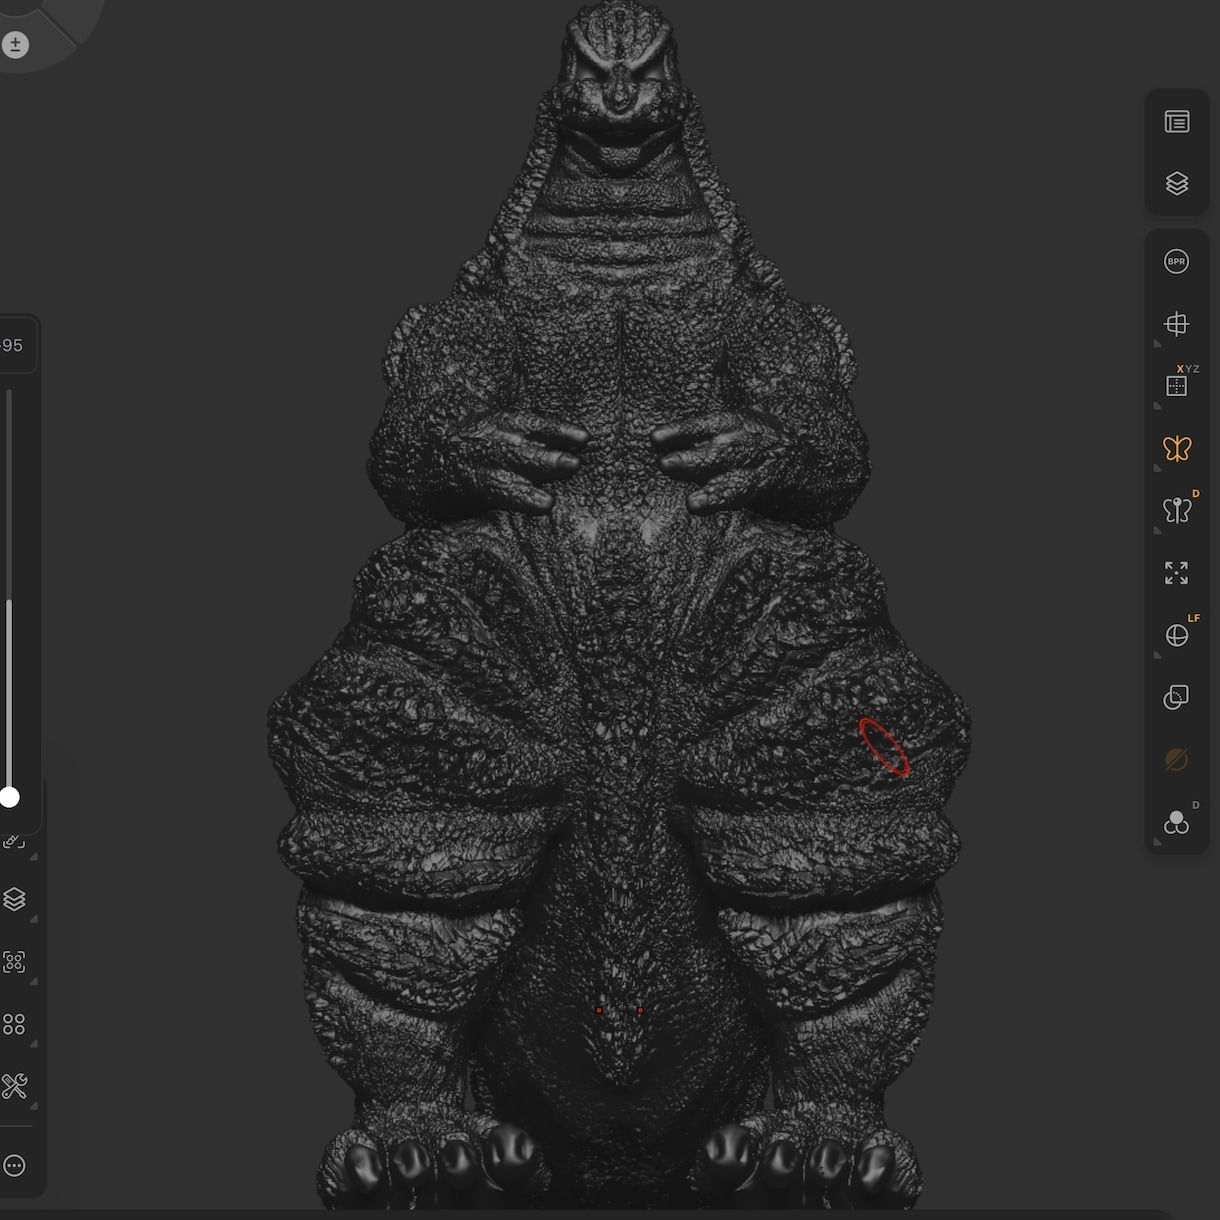The width and height of the screenshot is (1220, 1220).
Task: Select the pinned butterfly icon marked D
Action: (1177, 510)
